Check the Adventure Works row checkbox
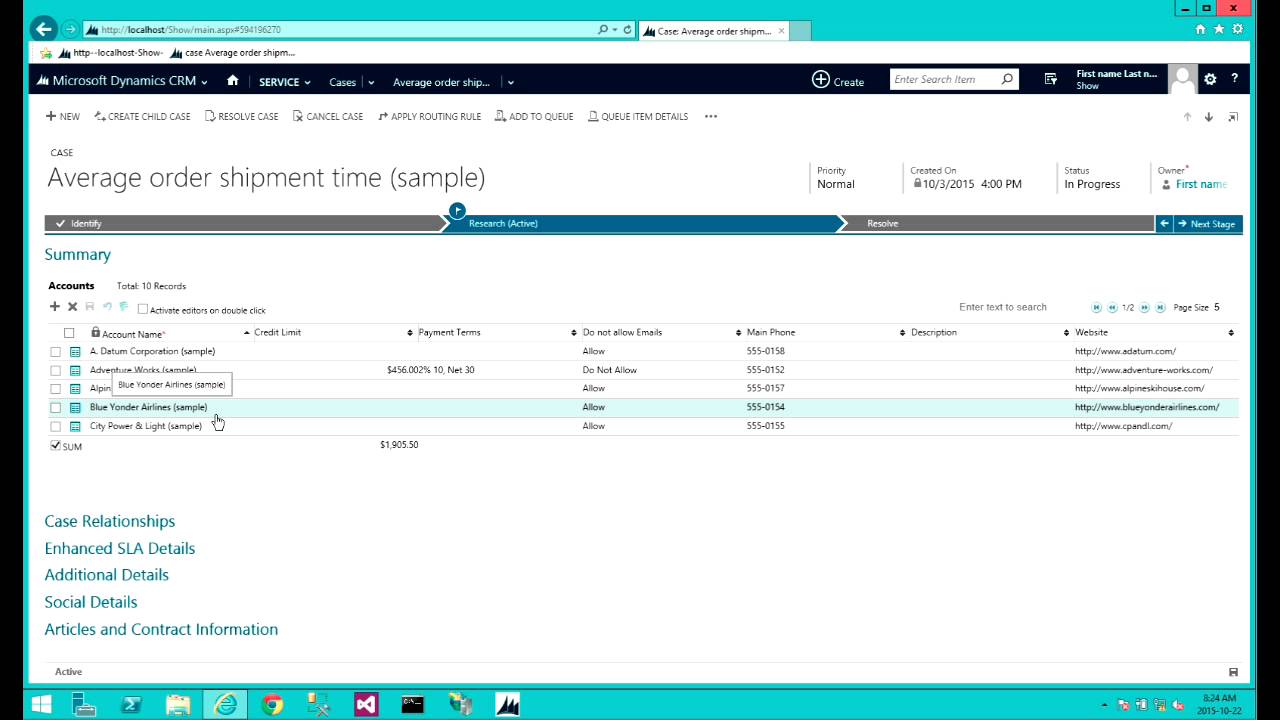This screenshot has width=1280, height=720. 55,370
